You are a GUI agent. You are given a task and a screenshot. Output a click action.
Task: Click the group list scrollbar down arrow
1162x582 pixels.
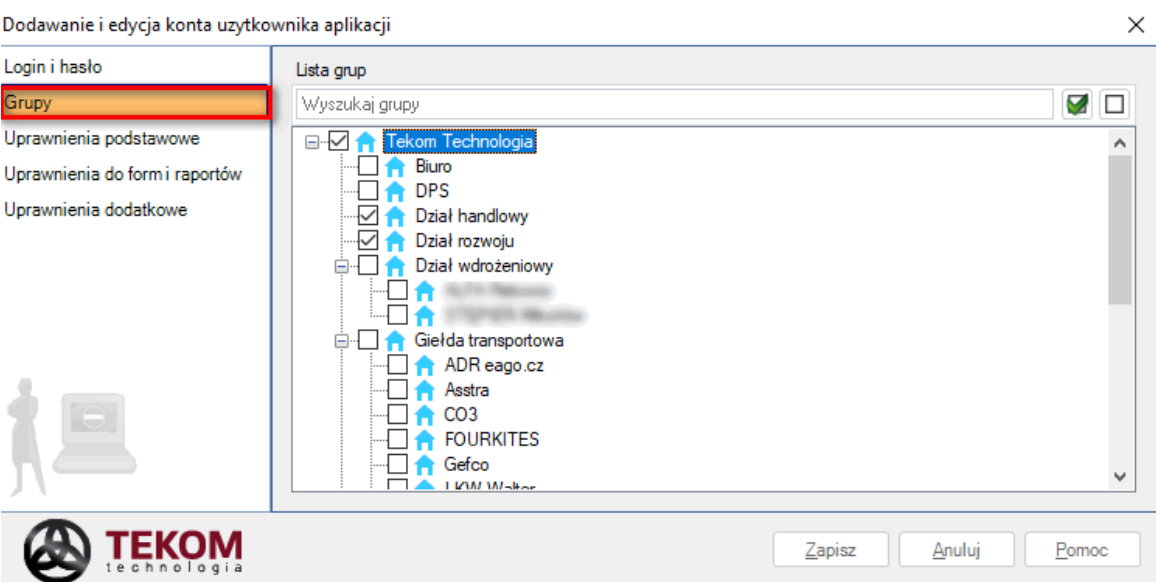[x=1120, y=477]
